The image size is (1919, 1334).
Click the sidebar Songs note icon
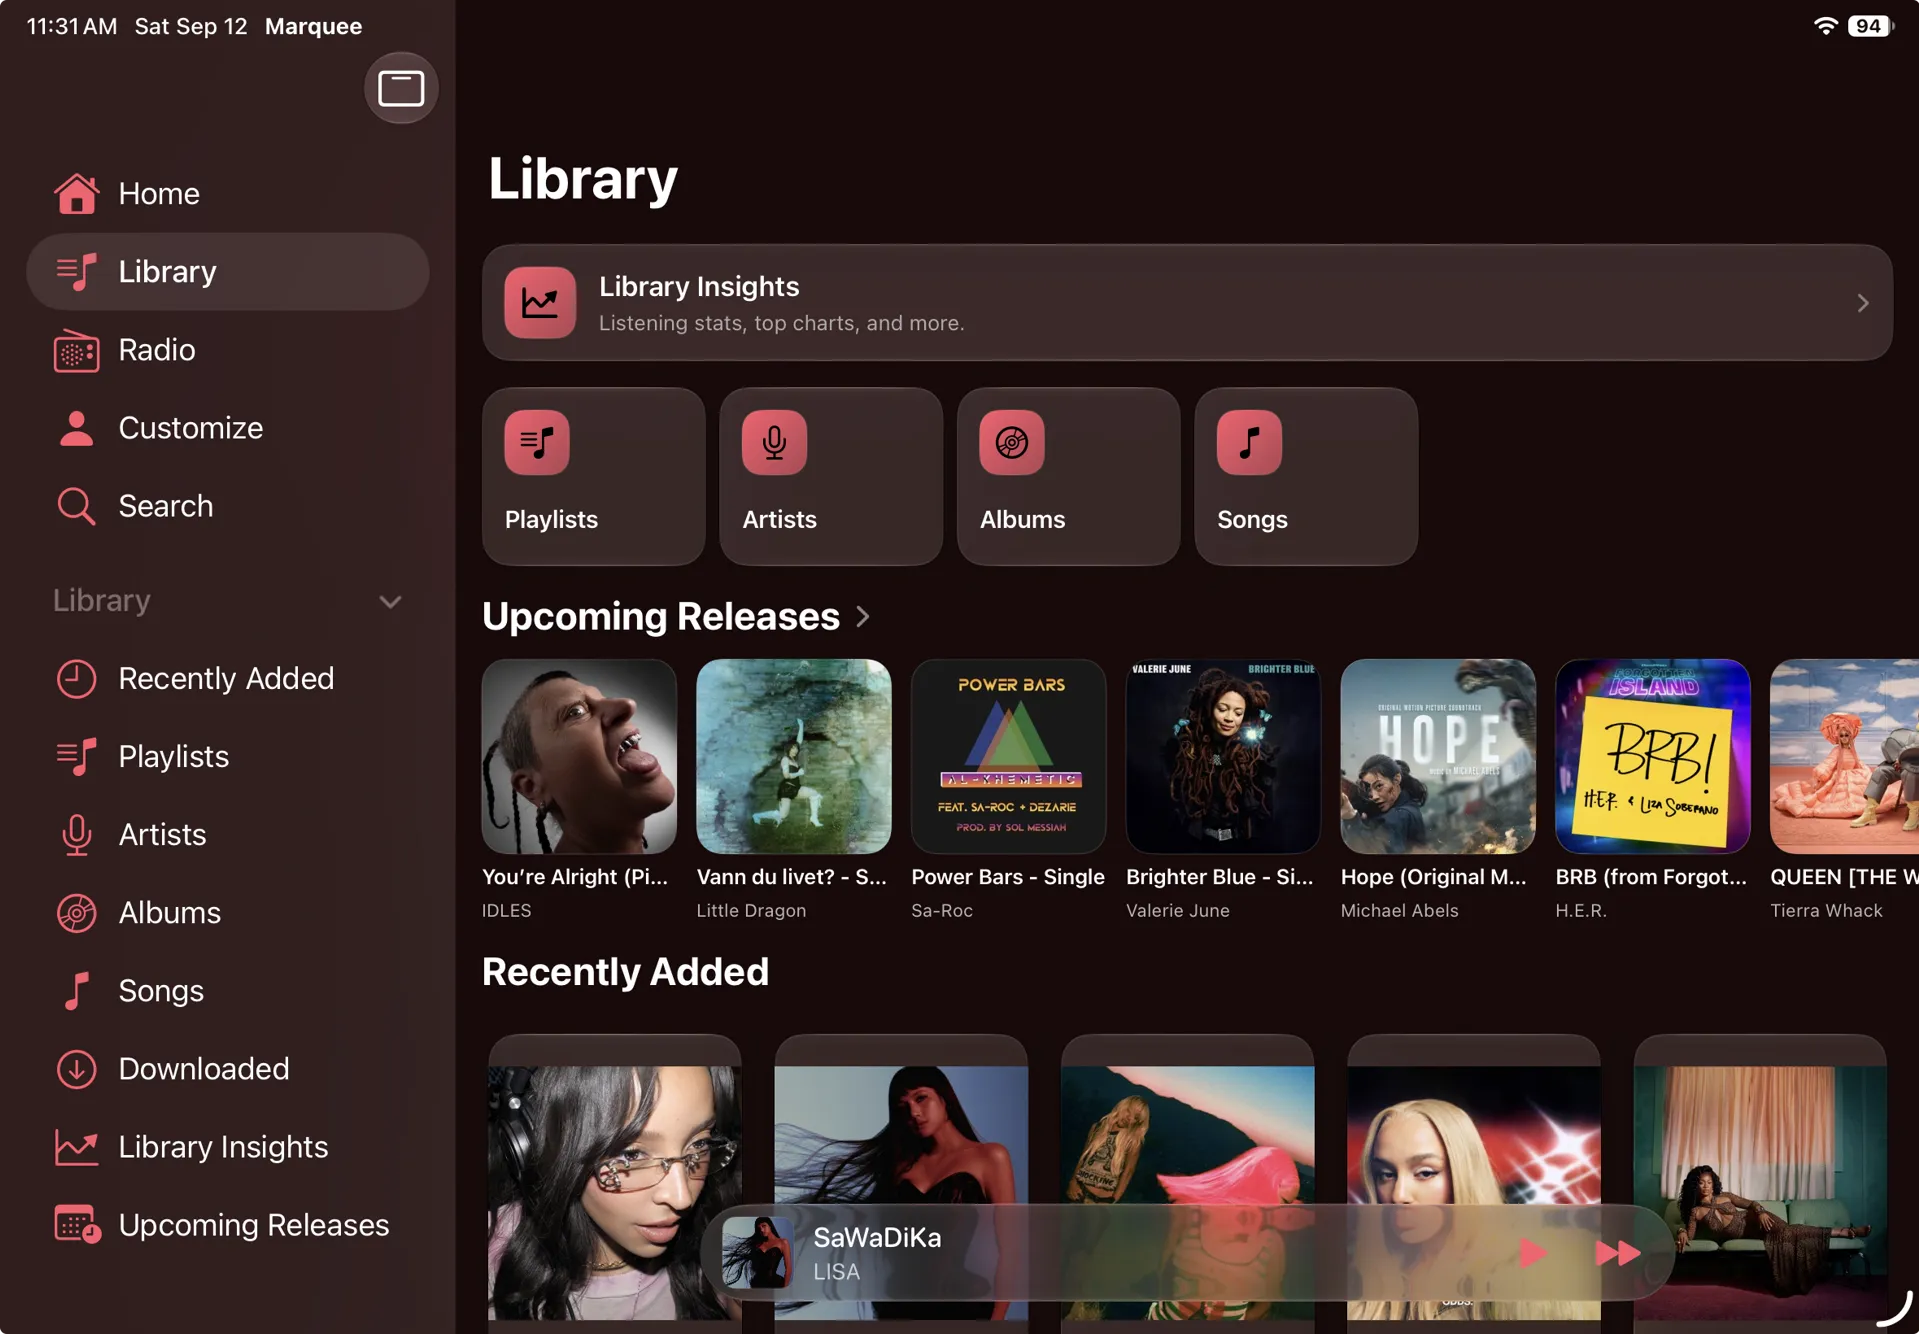76,991
